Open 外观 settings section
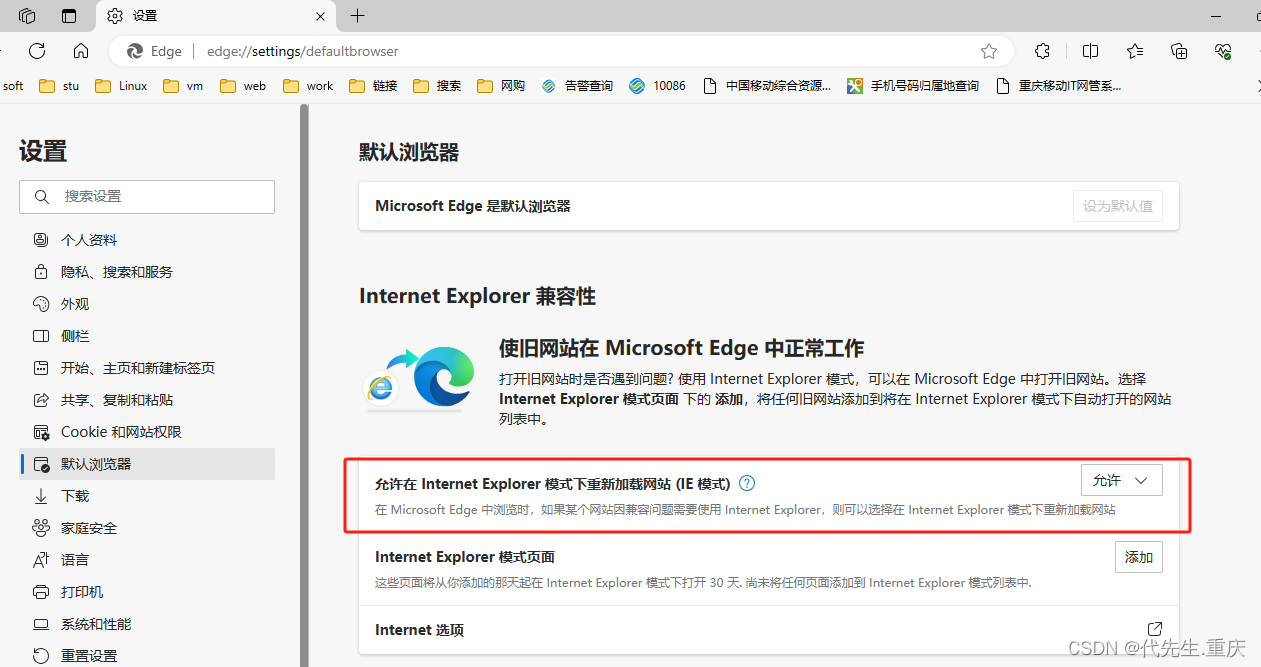The image size is (1261, 667). point(147,304)
